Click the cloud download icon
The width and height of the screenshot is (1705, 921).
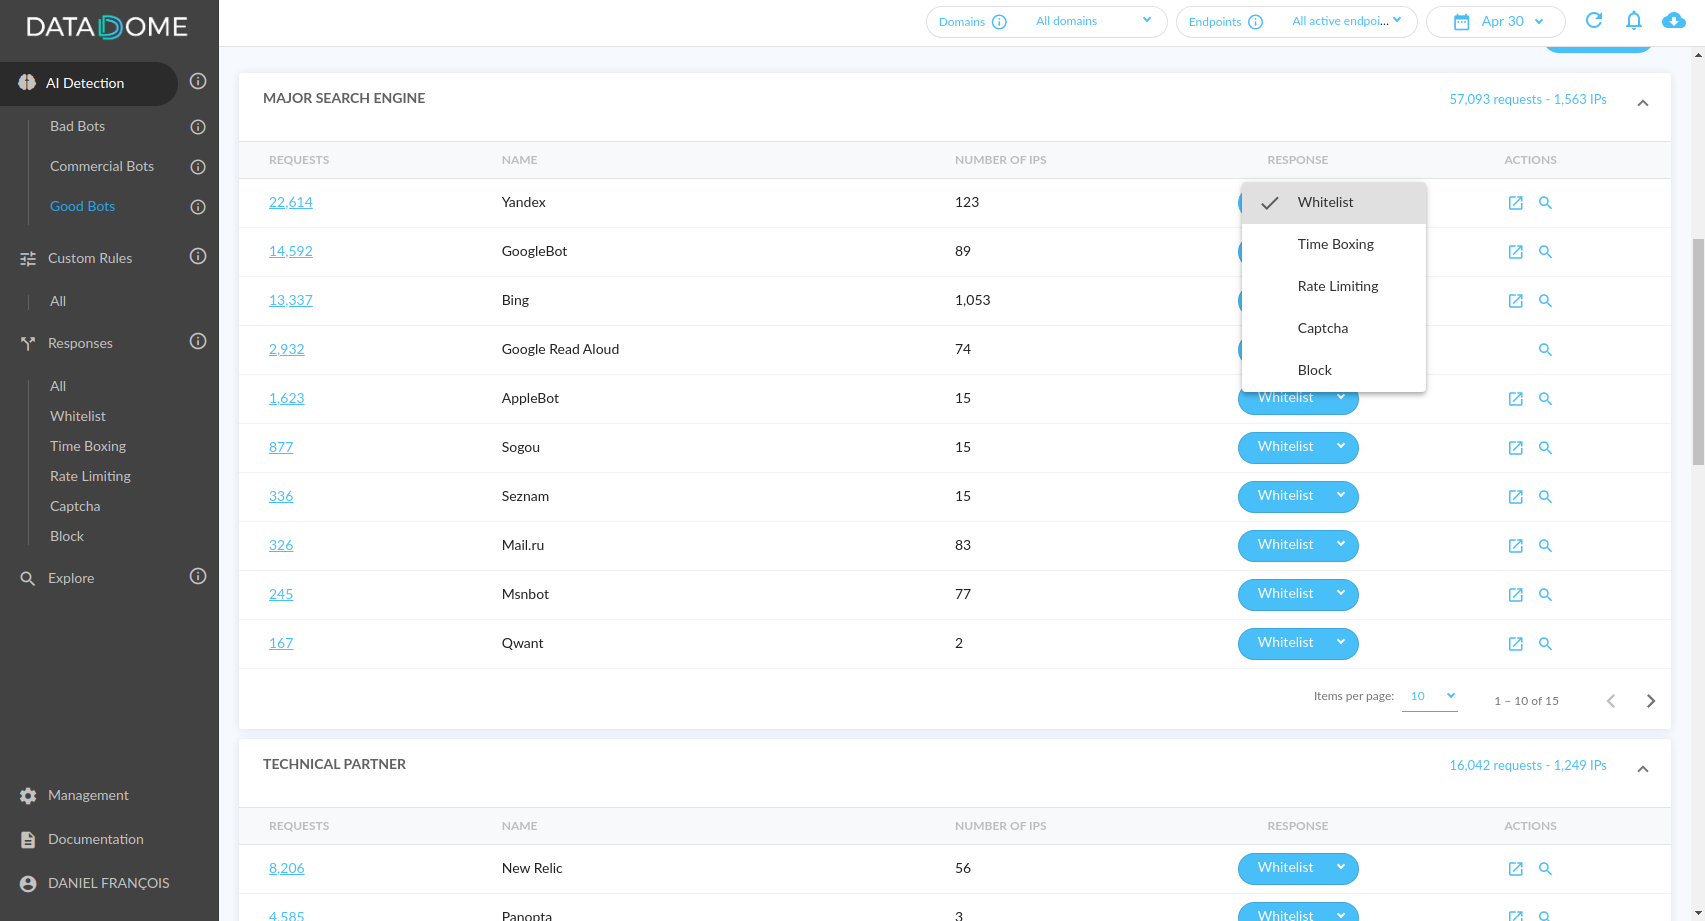pos(1674,20)
